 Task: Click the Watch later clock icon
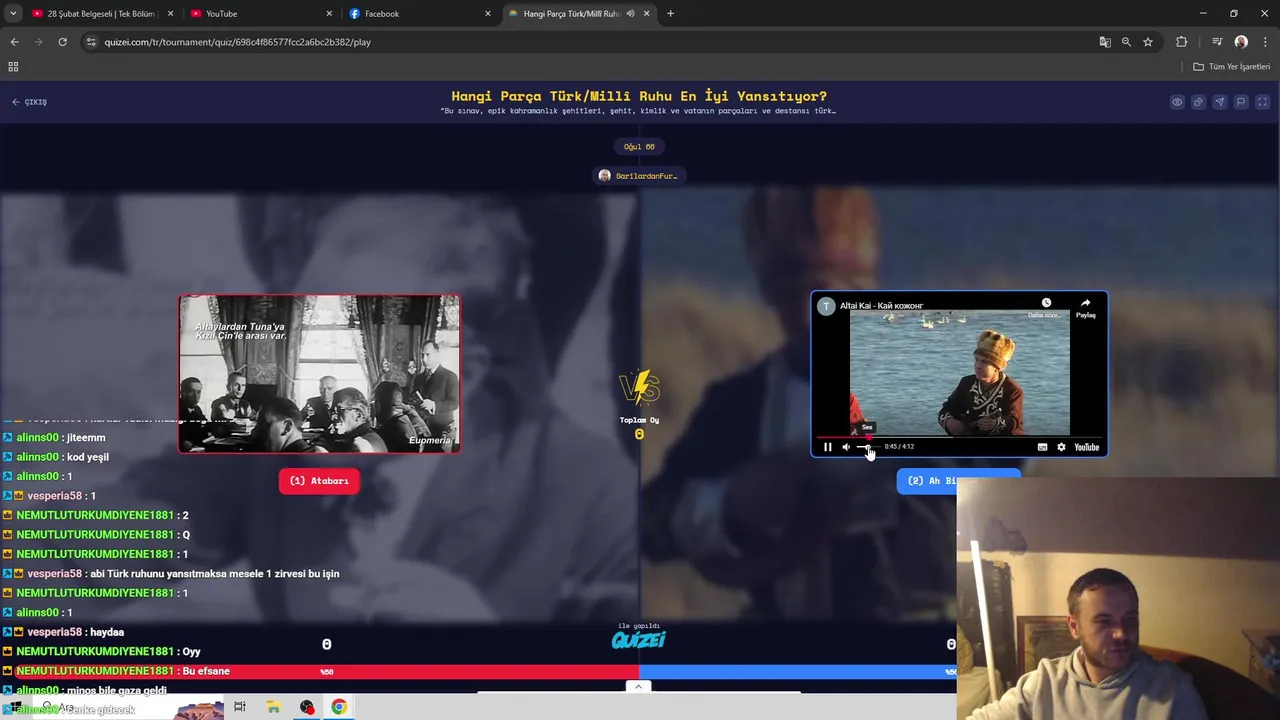1046,303
